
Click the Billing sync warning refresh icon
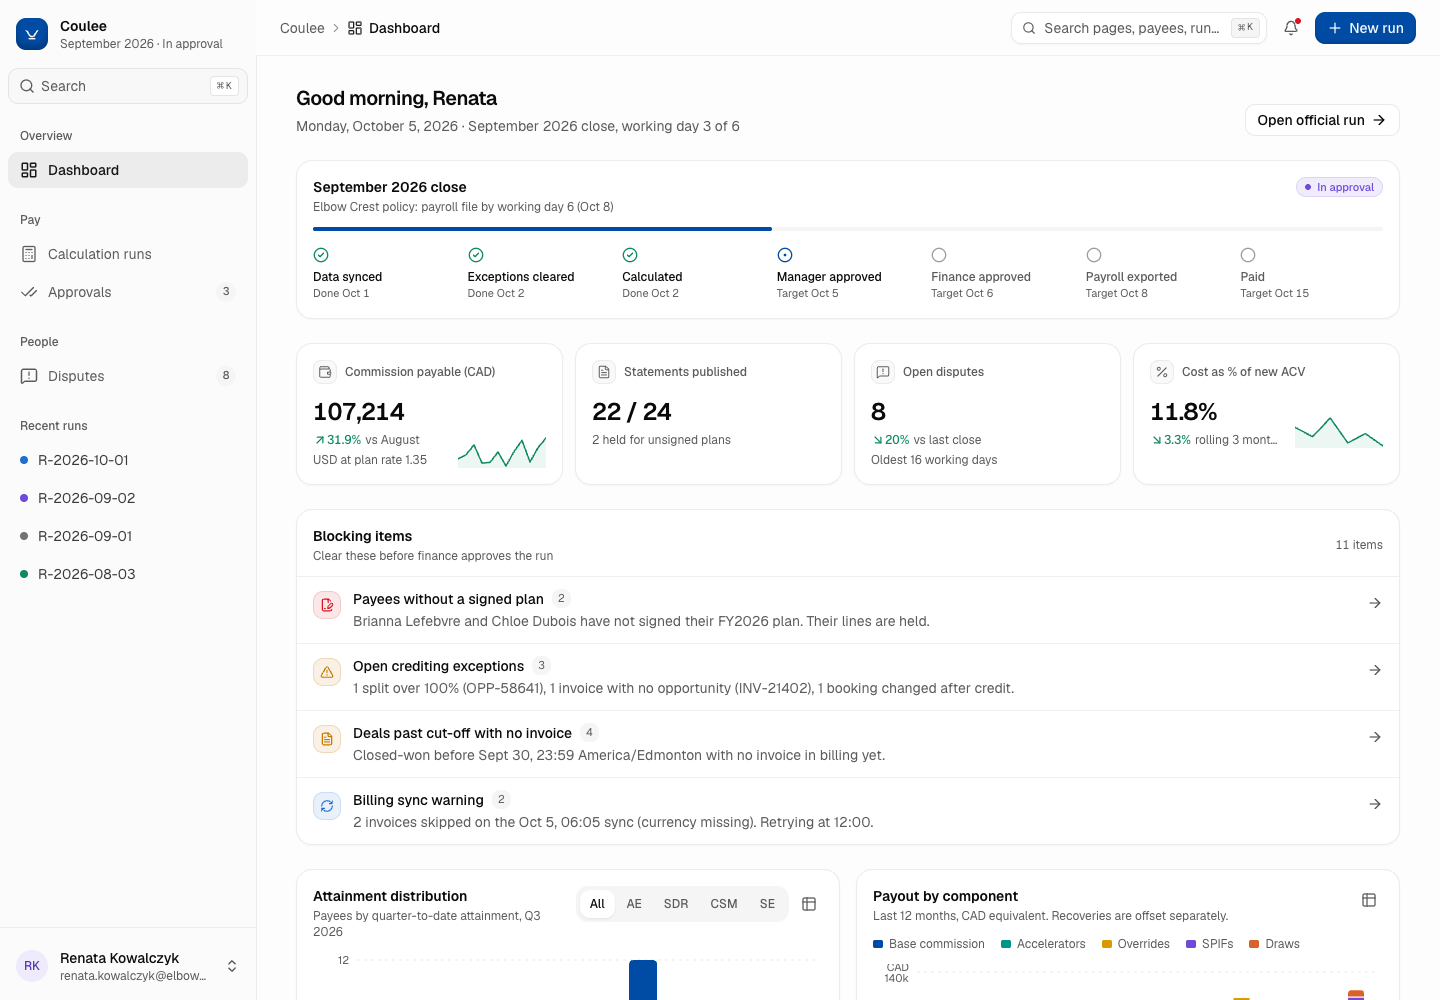(x=327, y=806)
